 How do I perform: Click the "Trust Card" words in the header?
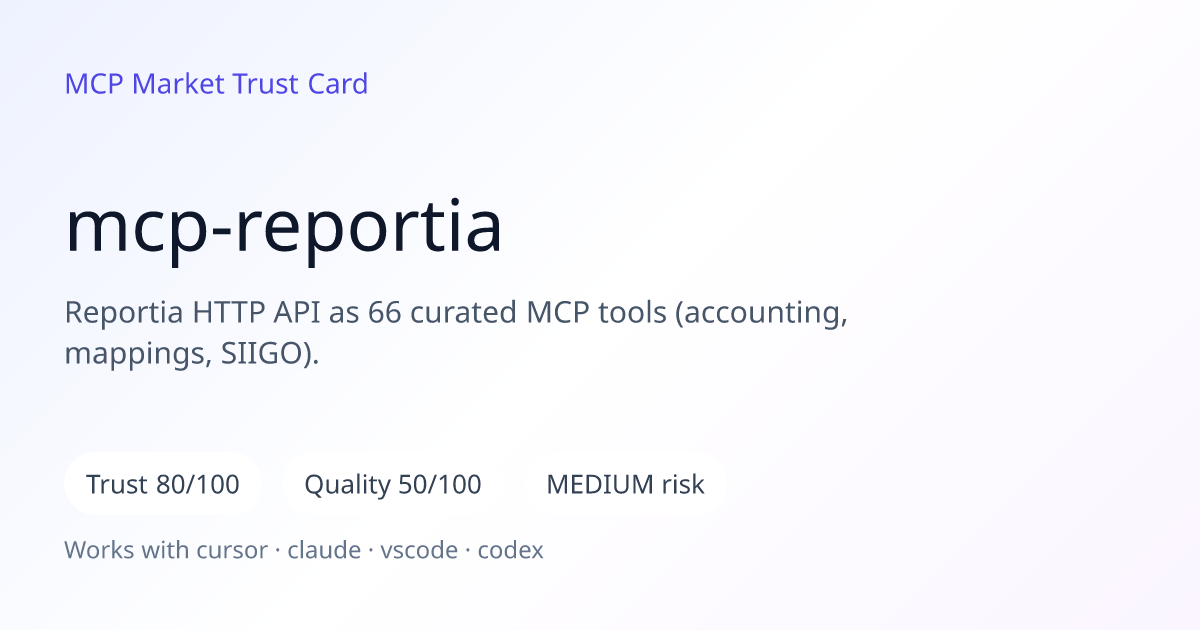click(x=300, y=84)
